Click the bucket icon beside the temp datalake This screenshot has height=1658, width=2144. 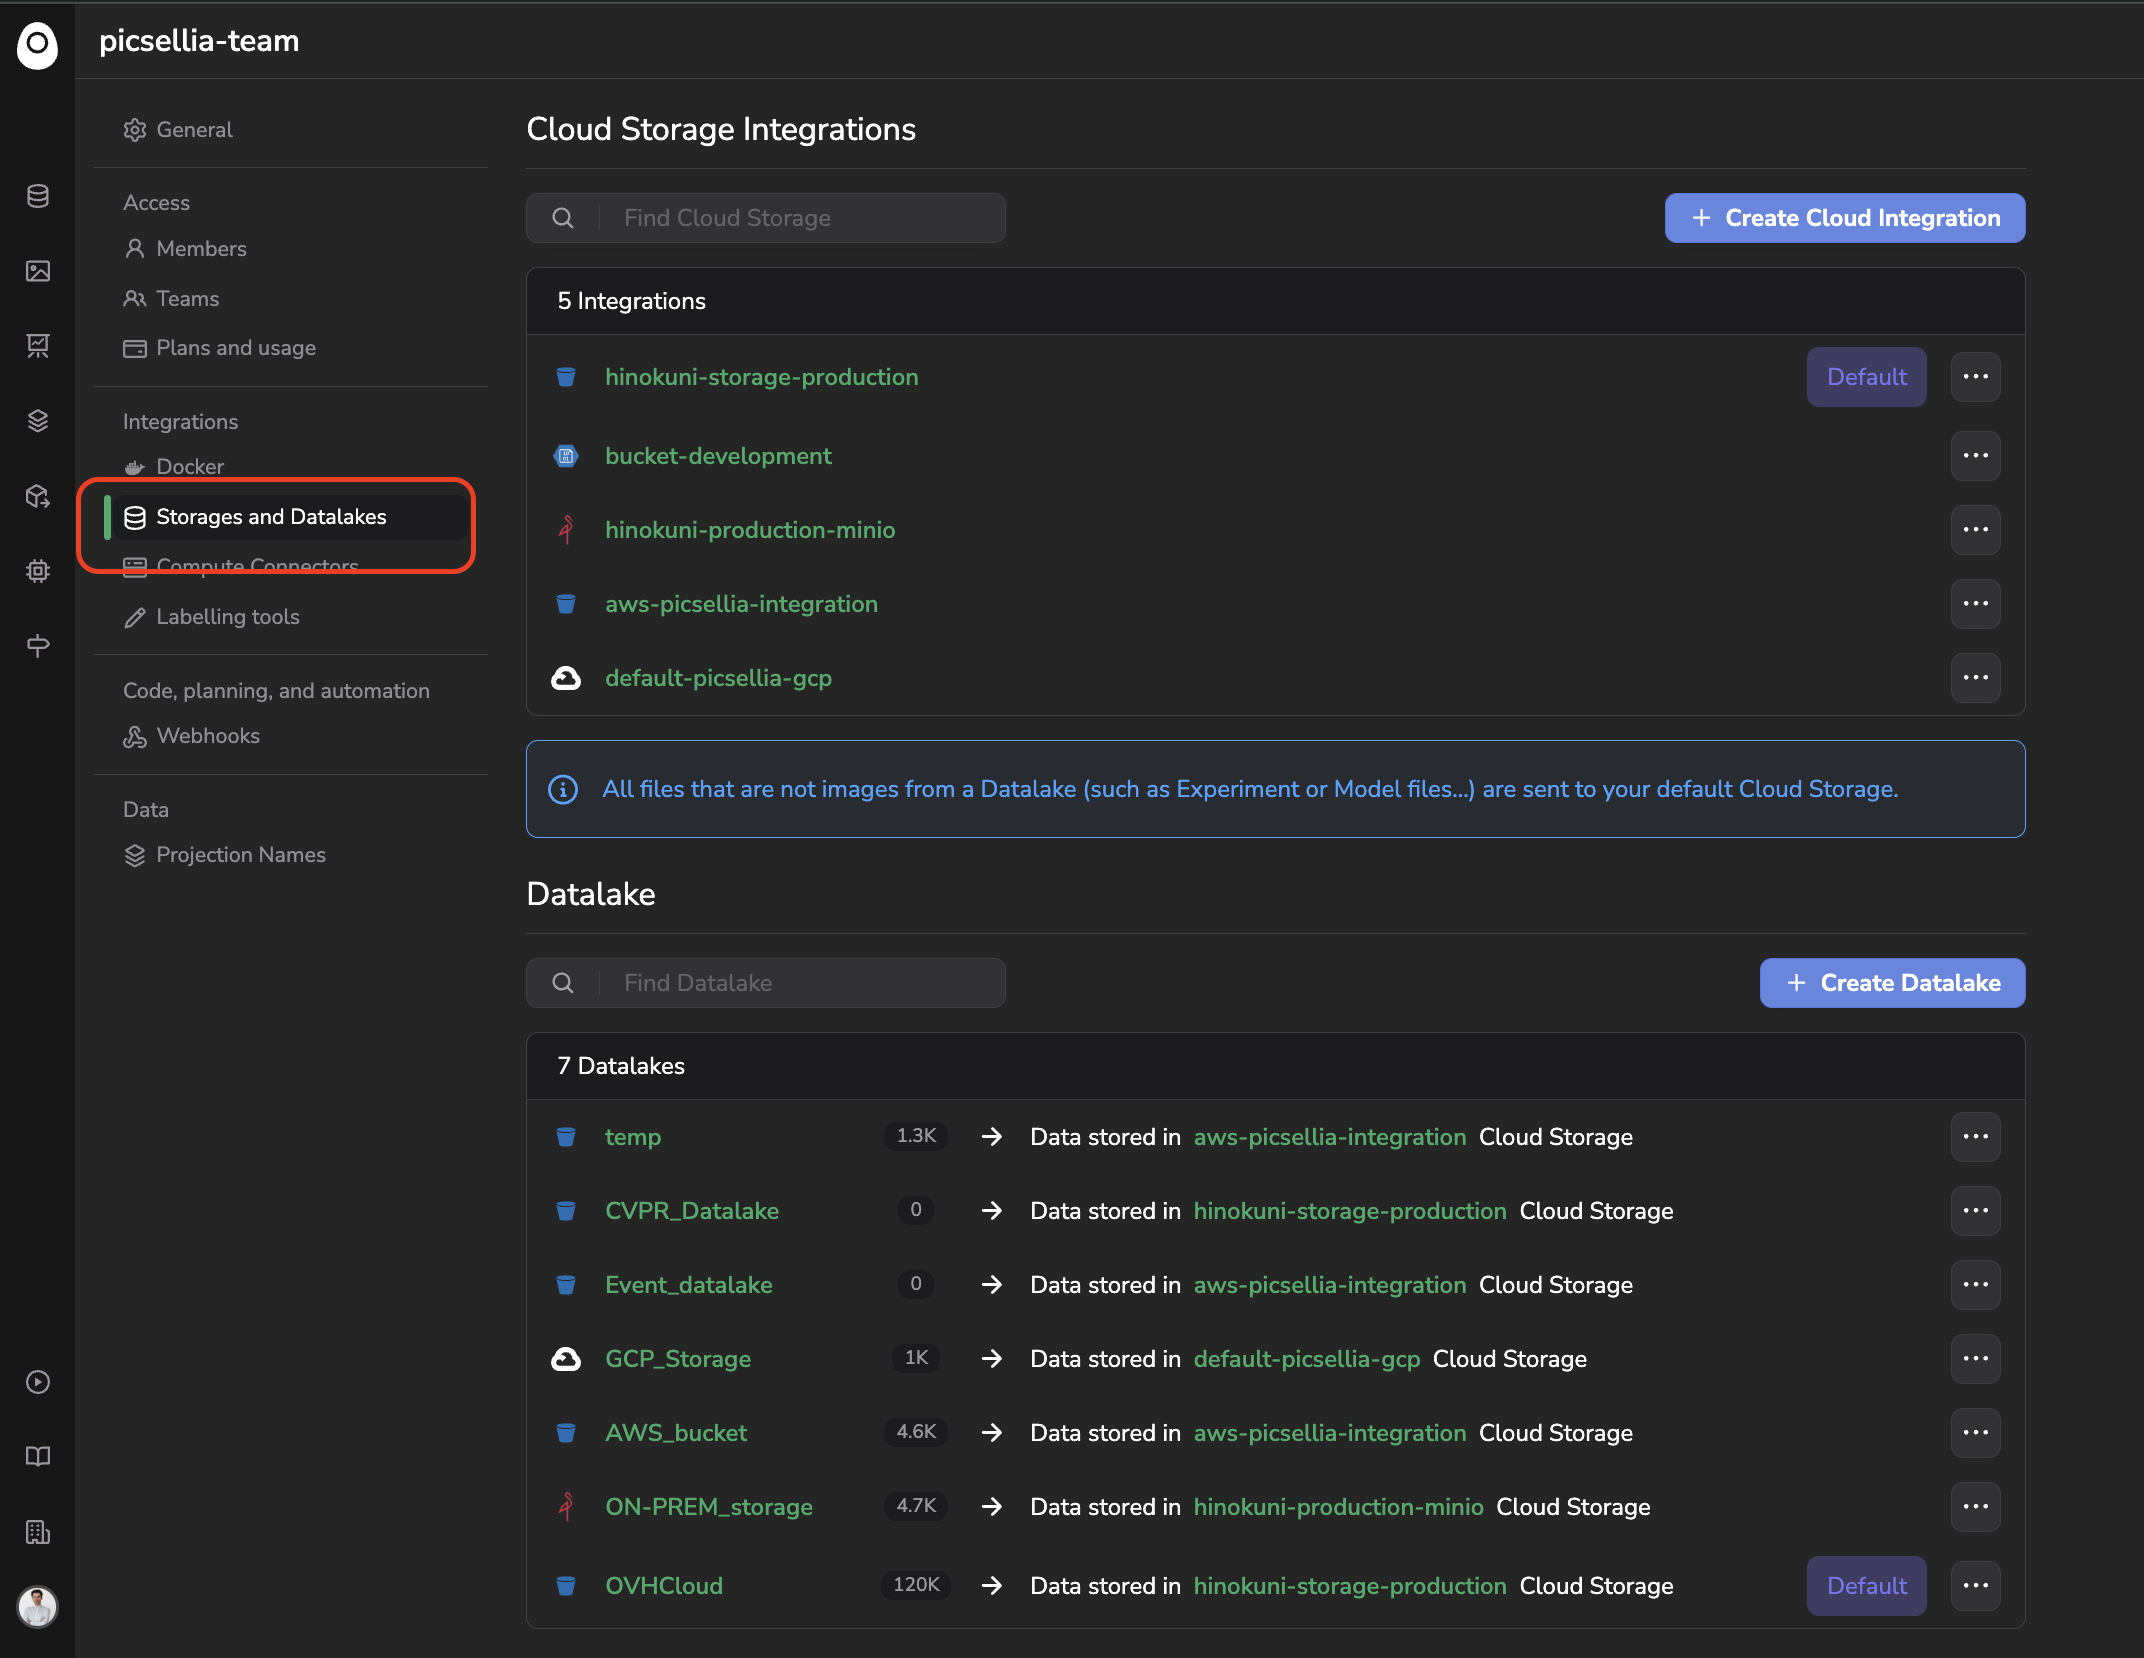coord(566,1137)
